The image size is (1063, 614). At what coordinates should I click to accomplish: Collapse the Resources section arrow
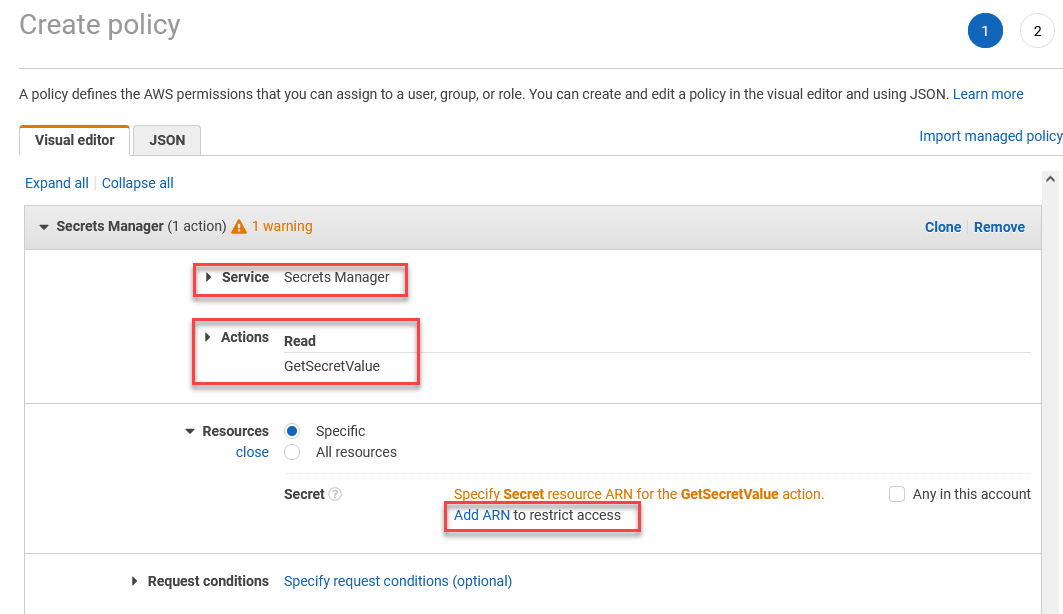point(190,431)
